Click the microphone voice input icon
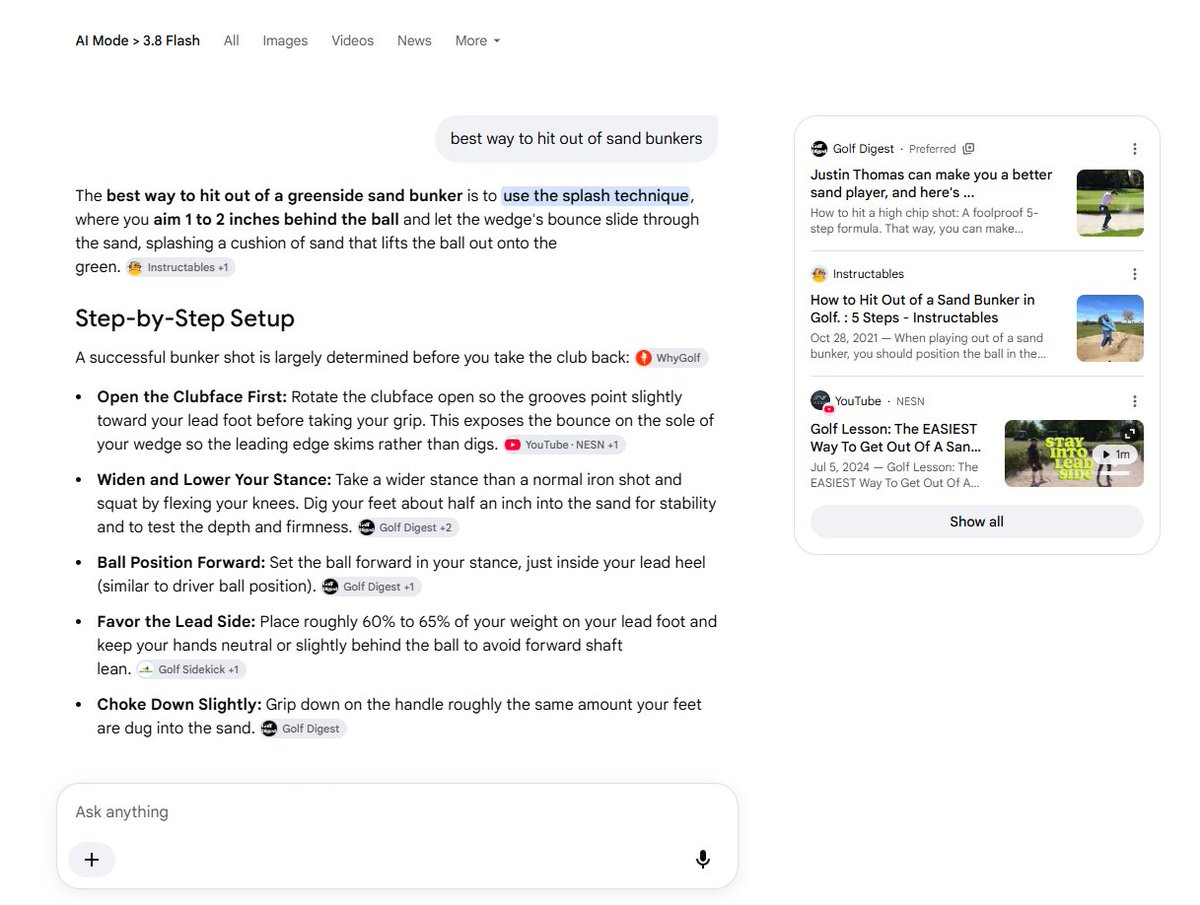Screen dimensions: 1200x905 point(703,859)
